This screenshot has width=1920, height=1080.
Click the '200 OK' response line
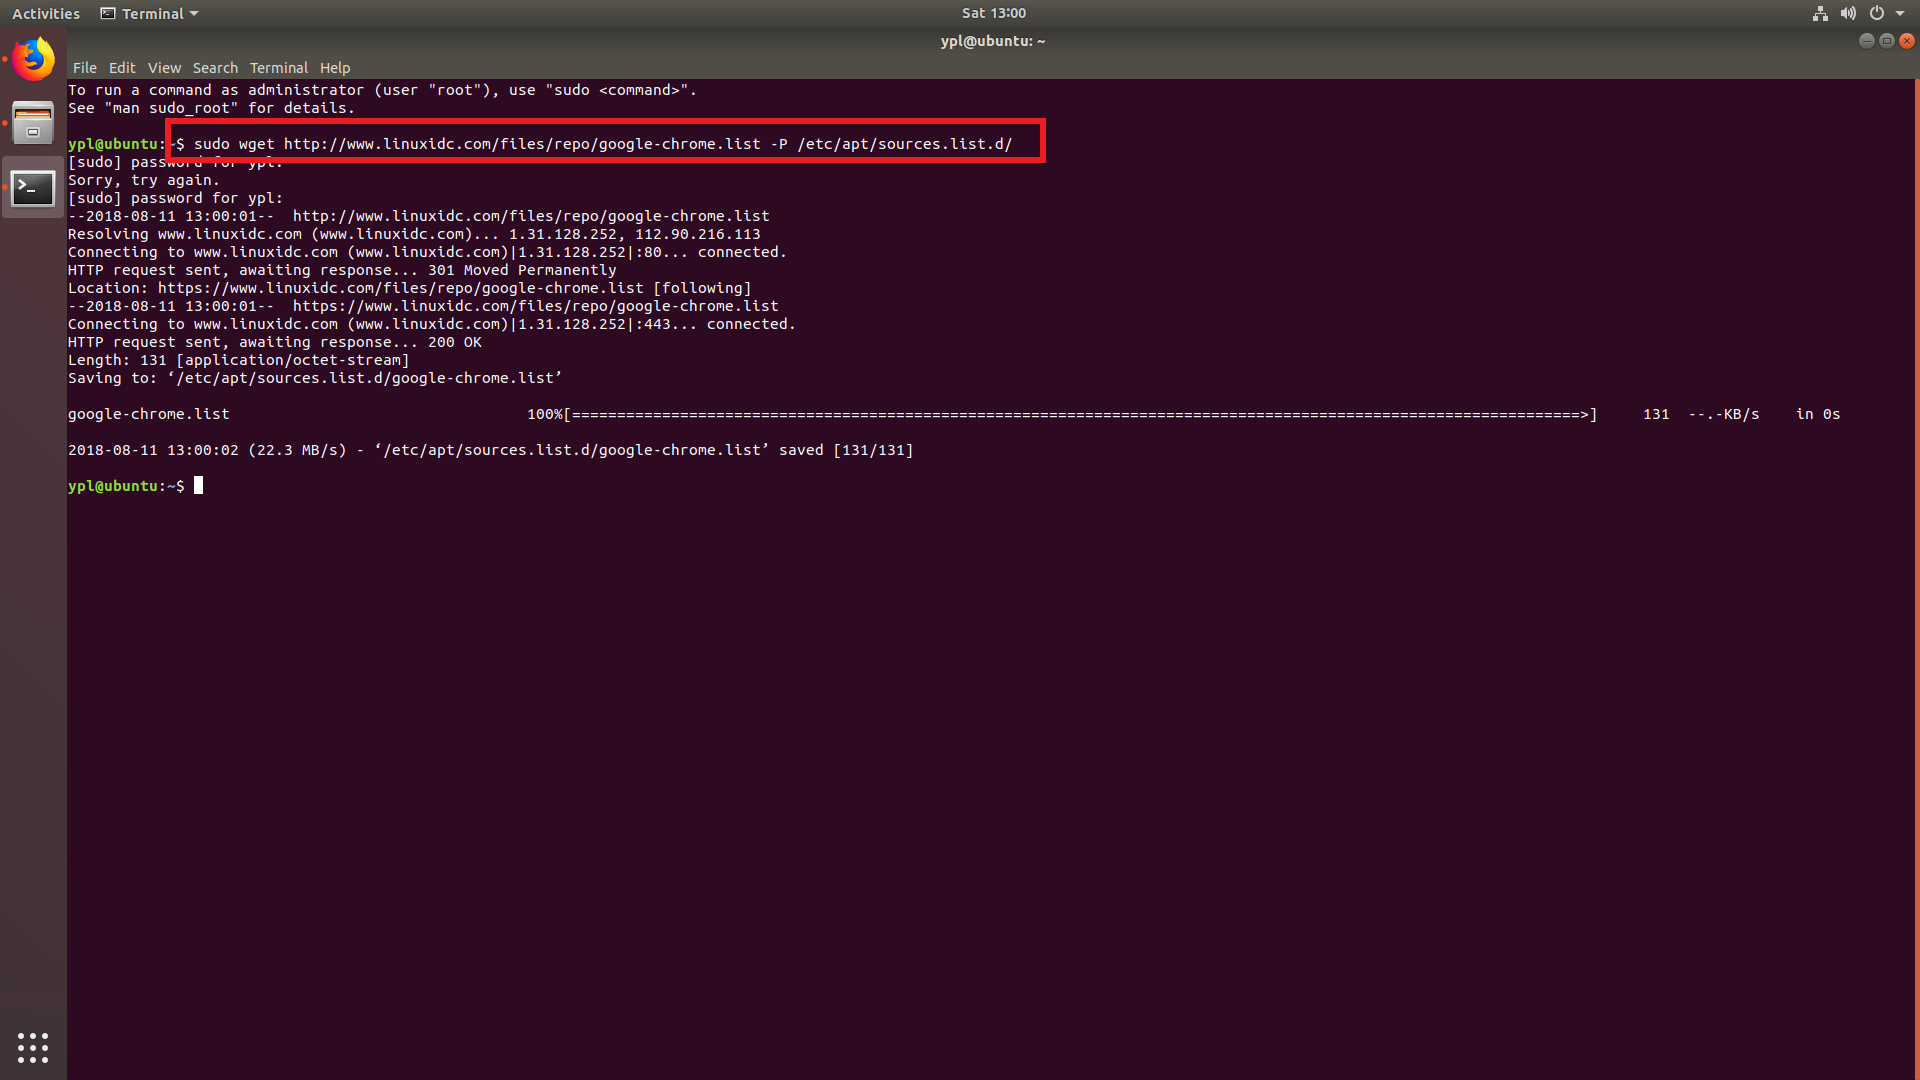[275, 342]
